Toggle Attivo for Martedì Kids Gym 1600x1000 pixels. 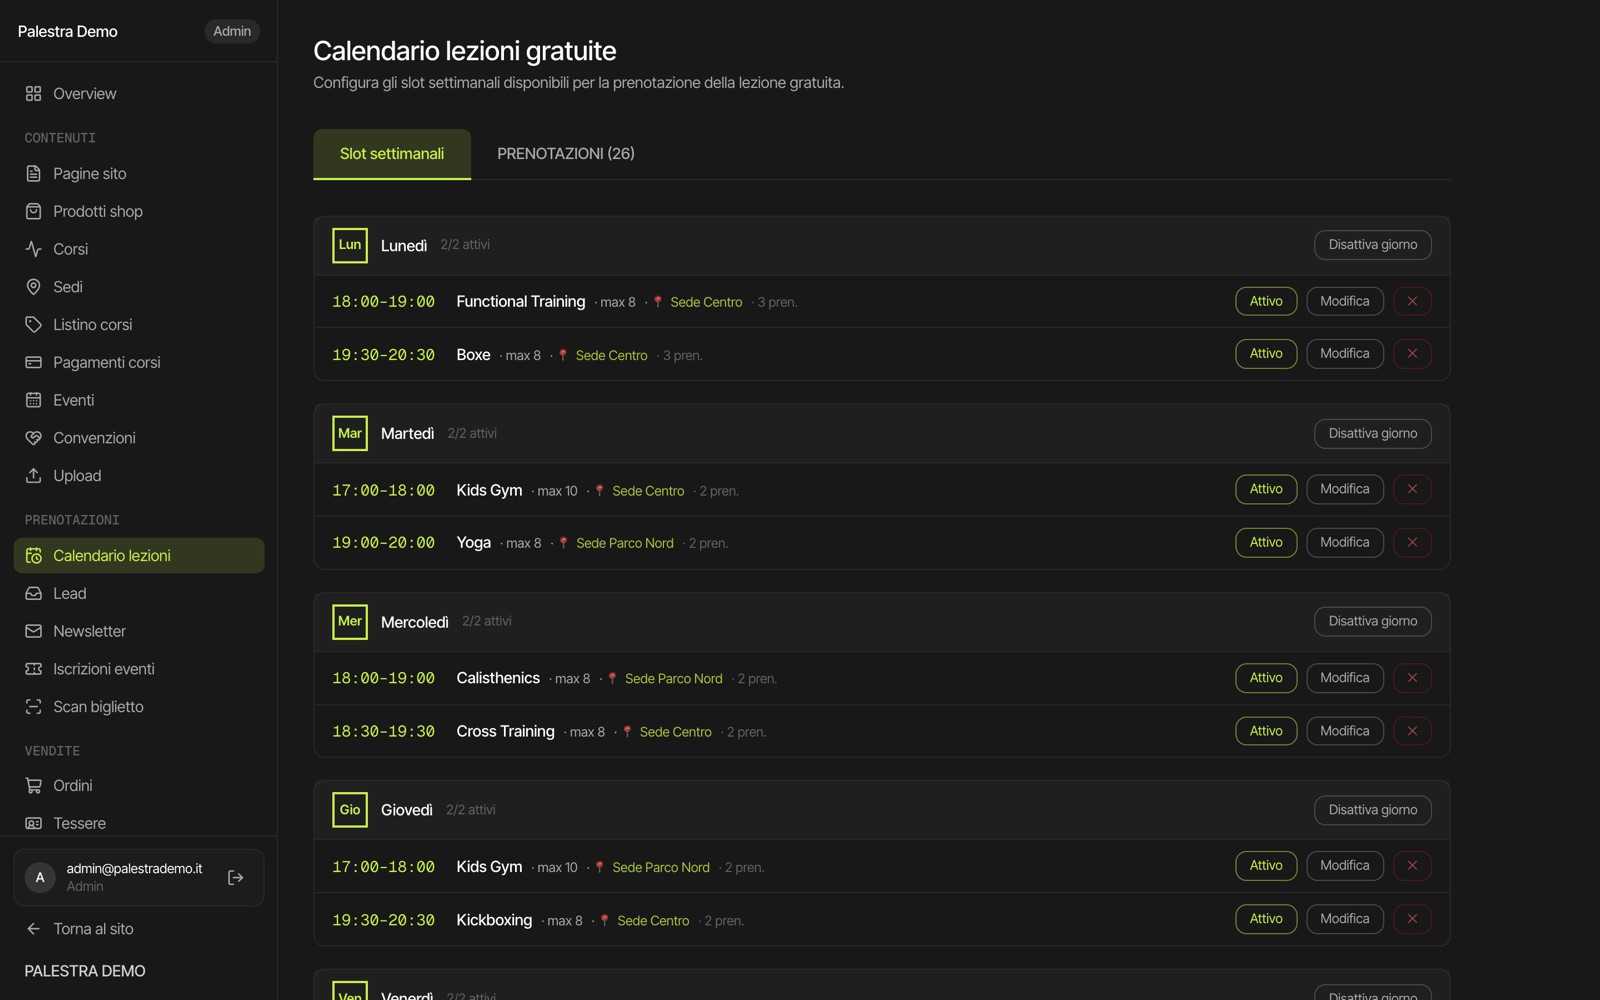(x=1266, y=489)
